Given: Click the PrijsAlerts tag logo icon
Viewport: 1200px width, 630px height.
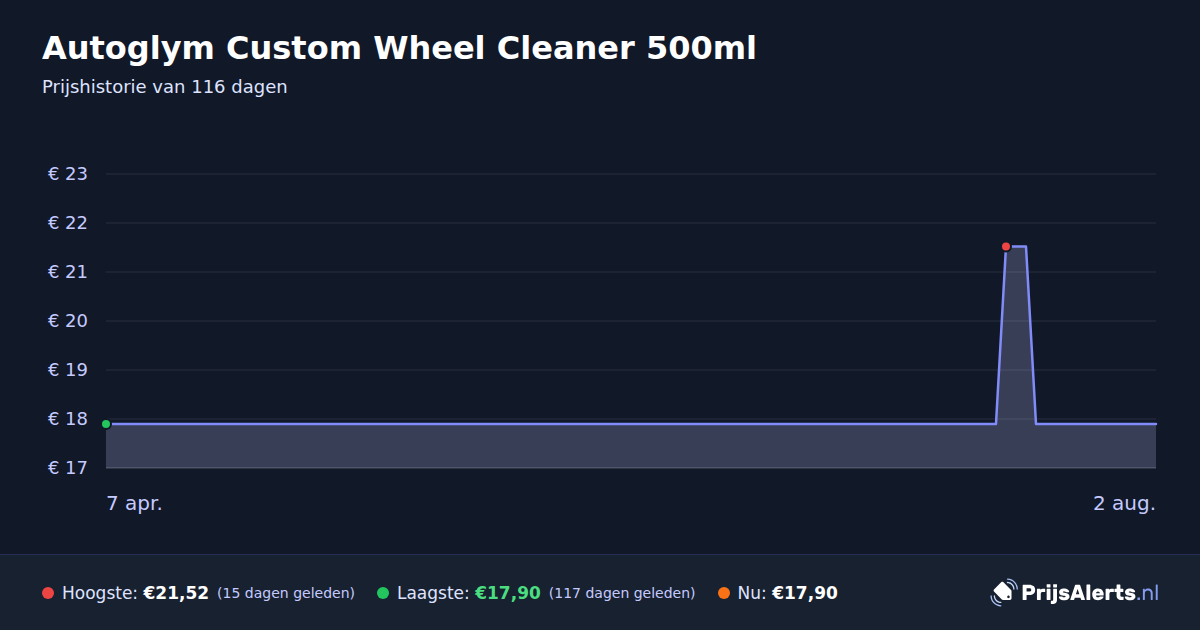Looking at the screenshot, I should (x=1003, y=593).
